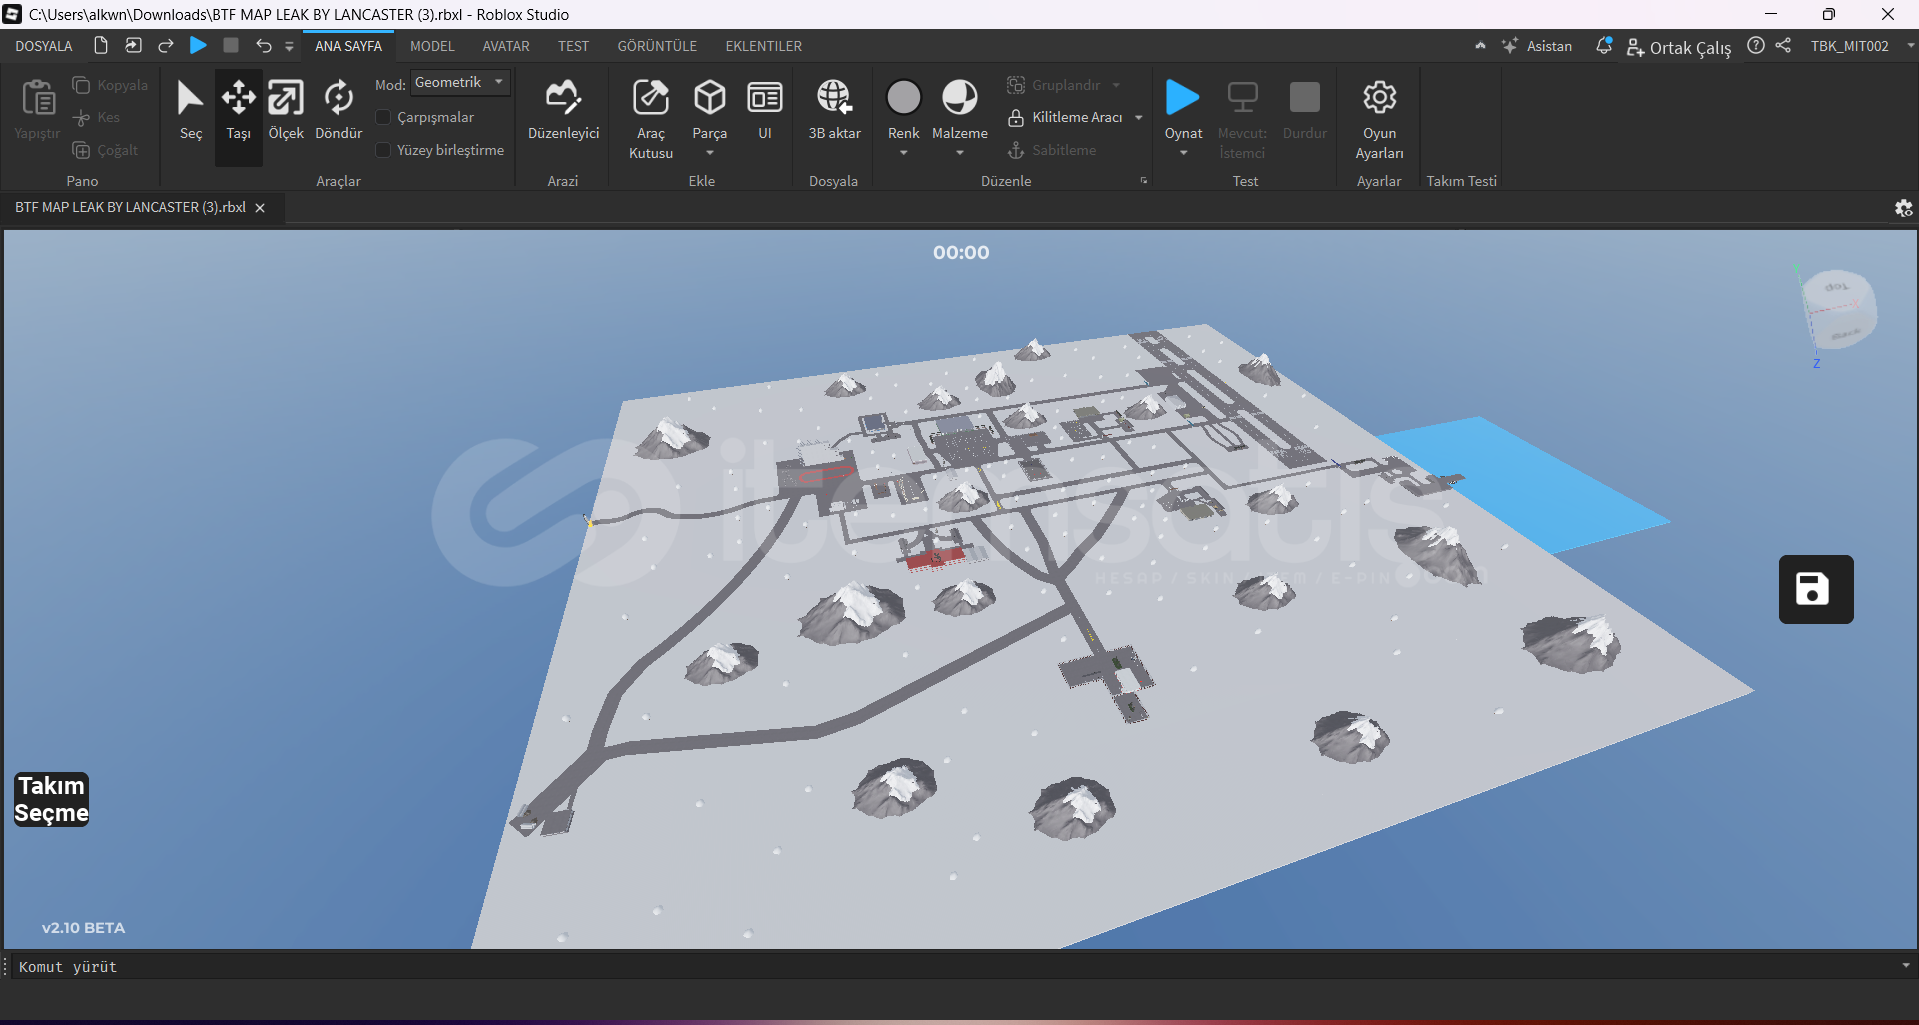Switch to EKLENTİLER tab
This screenshot has width=1919, height=1025.
pos(763,46)
